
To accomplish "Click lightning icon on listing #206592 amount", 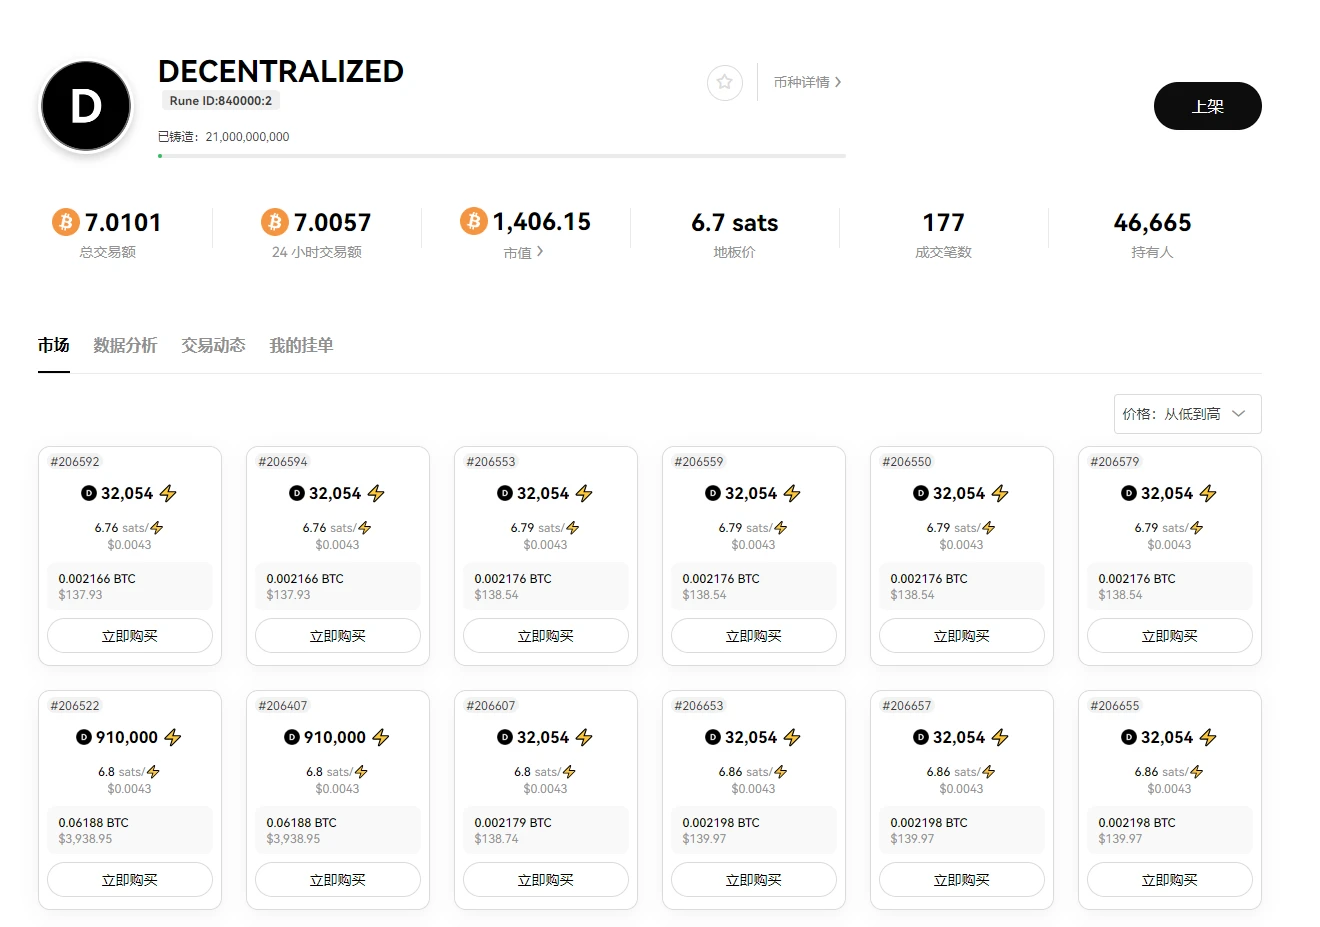I will pos(168,493).
